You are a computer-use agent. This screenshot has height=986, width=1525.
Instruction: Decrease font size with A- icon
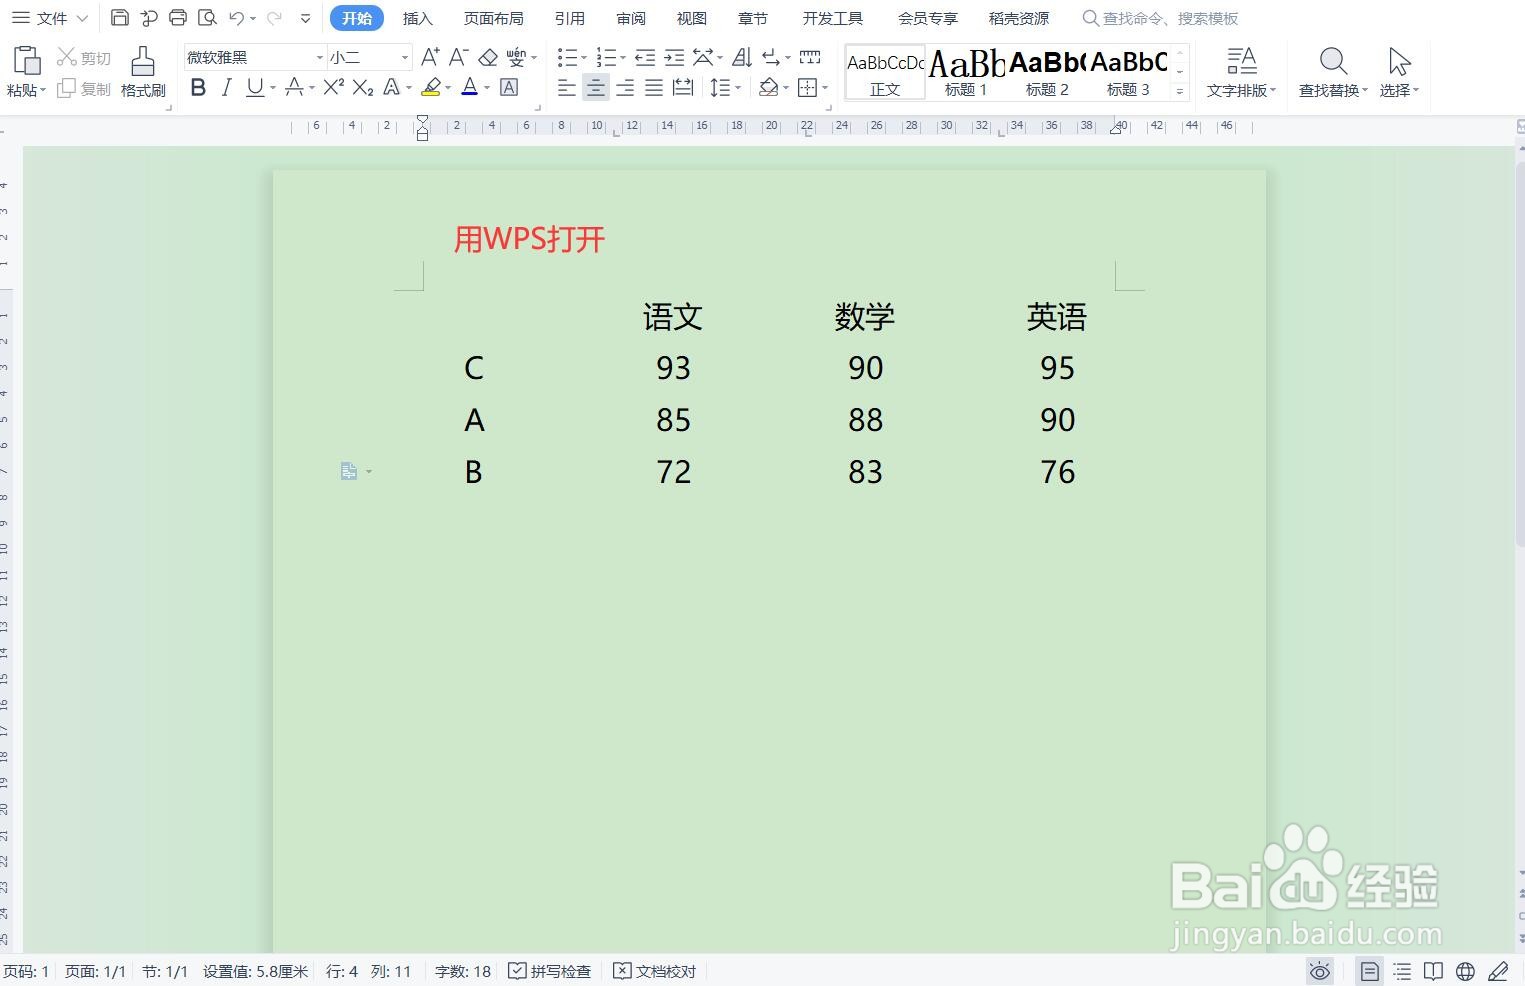click(458, 57)
